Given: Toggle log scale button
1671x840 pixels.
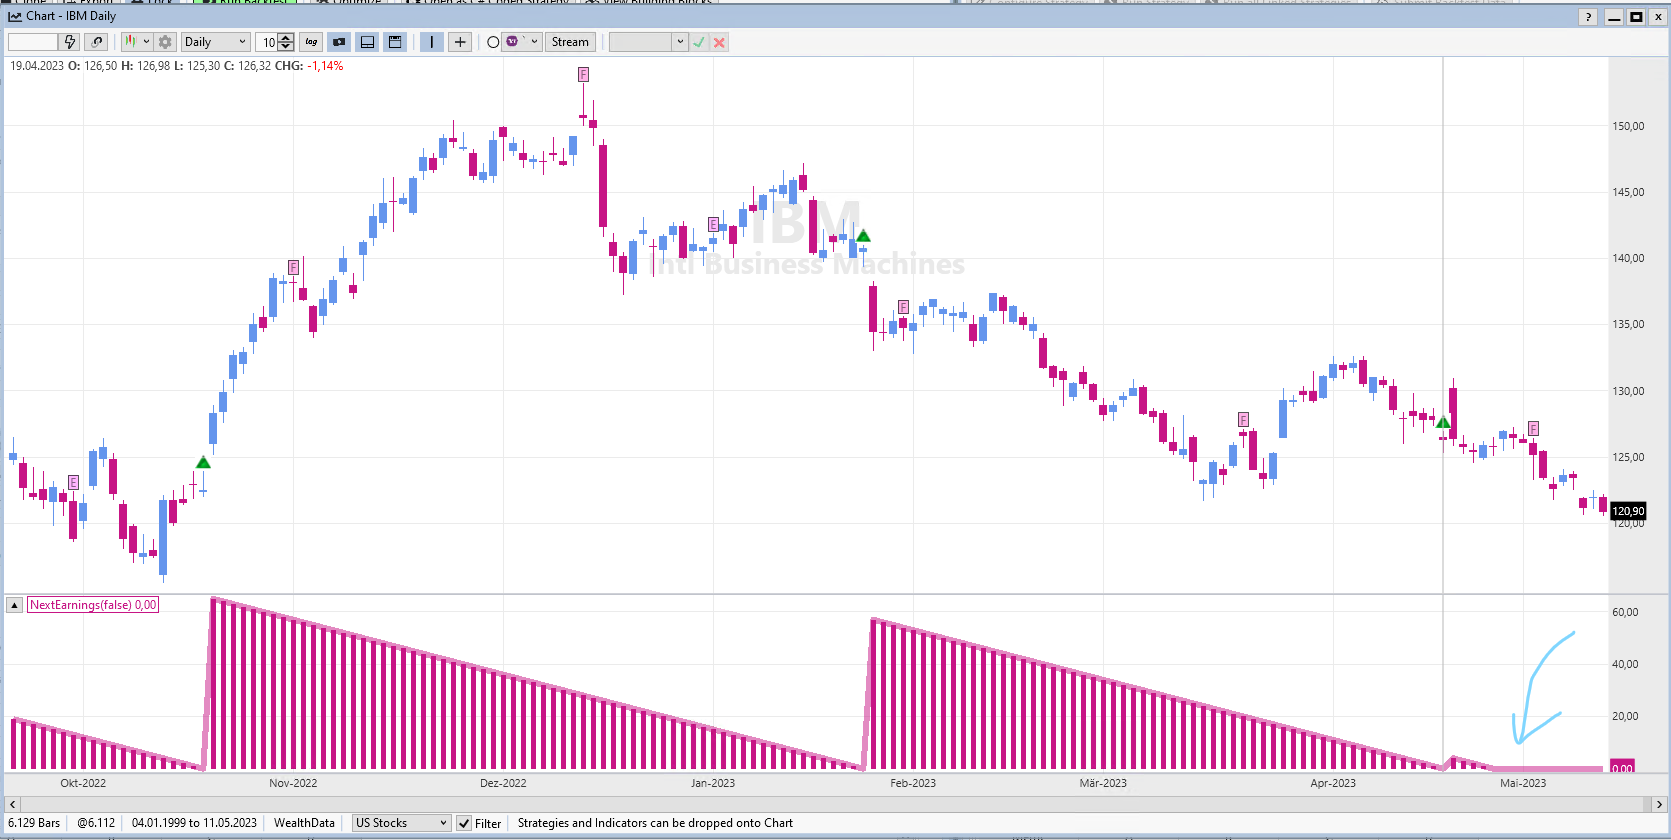Looking at the screenshot, I should click(x=311, y=42).
